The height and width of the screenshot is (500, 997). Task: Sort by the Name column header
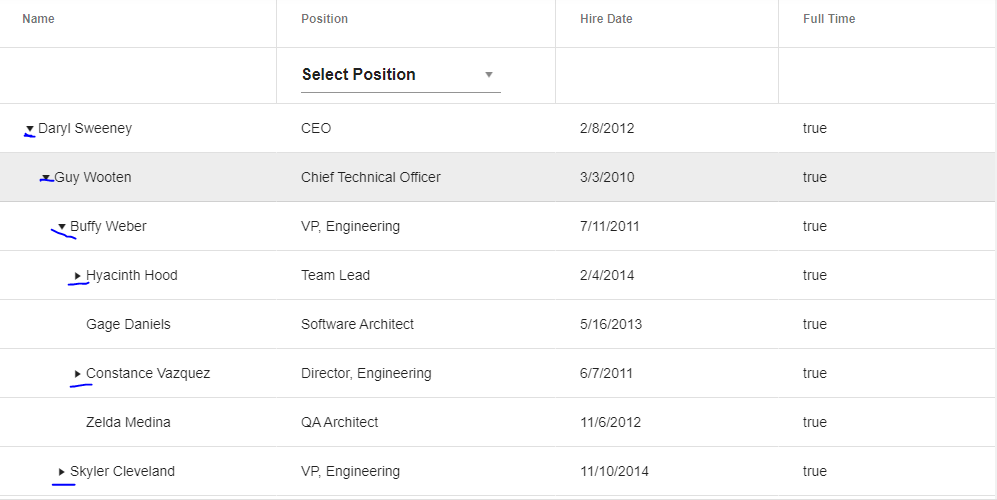(39, 19)
